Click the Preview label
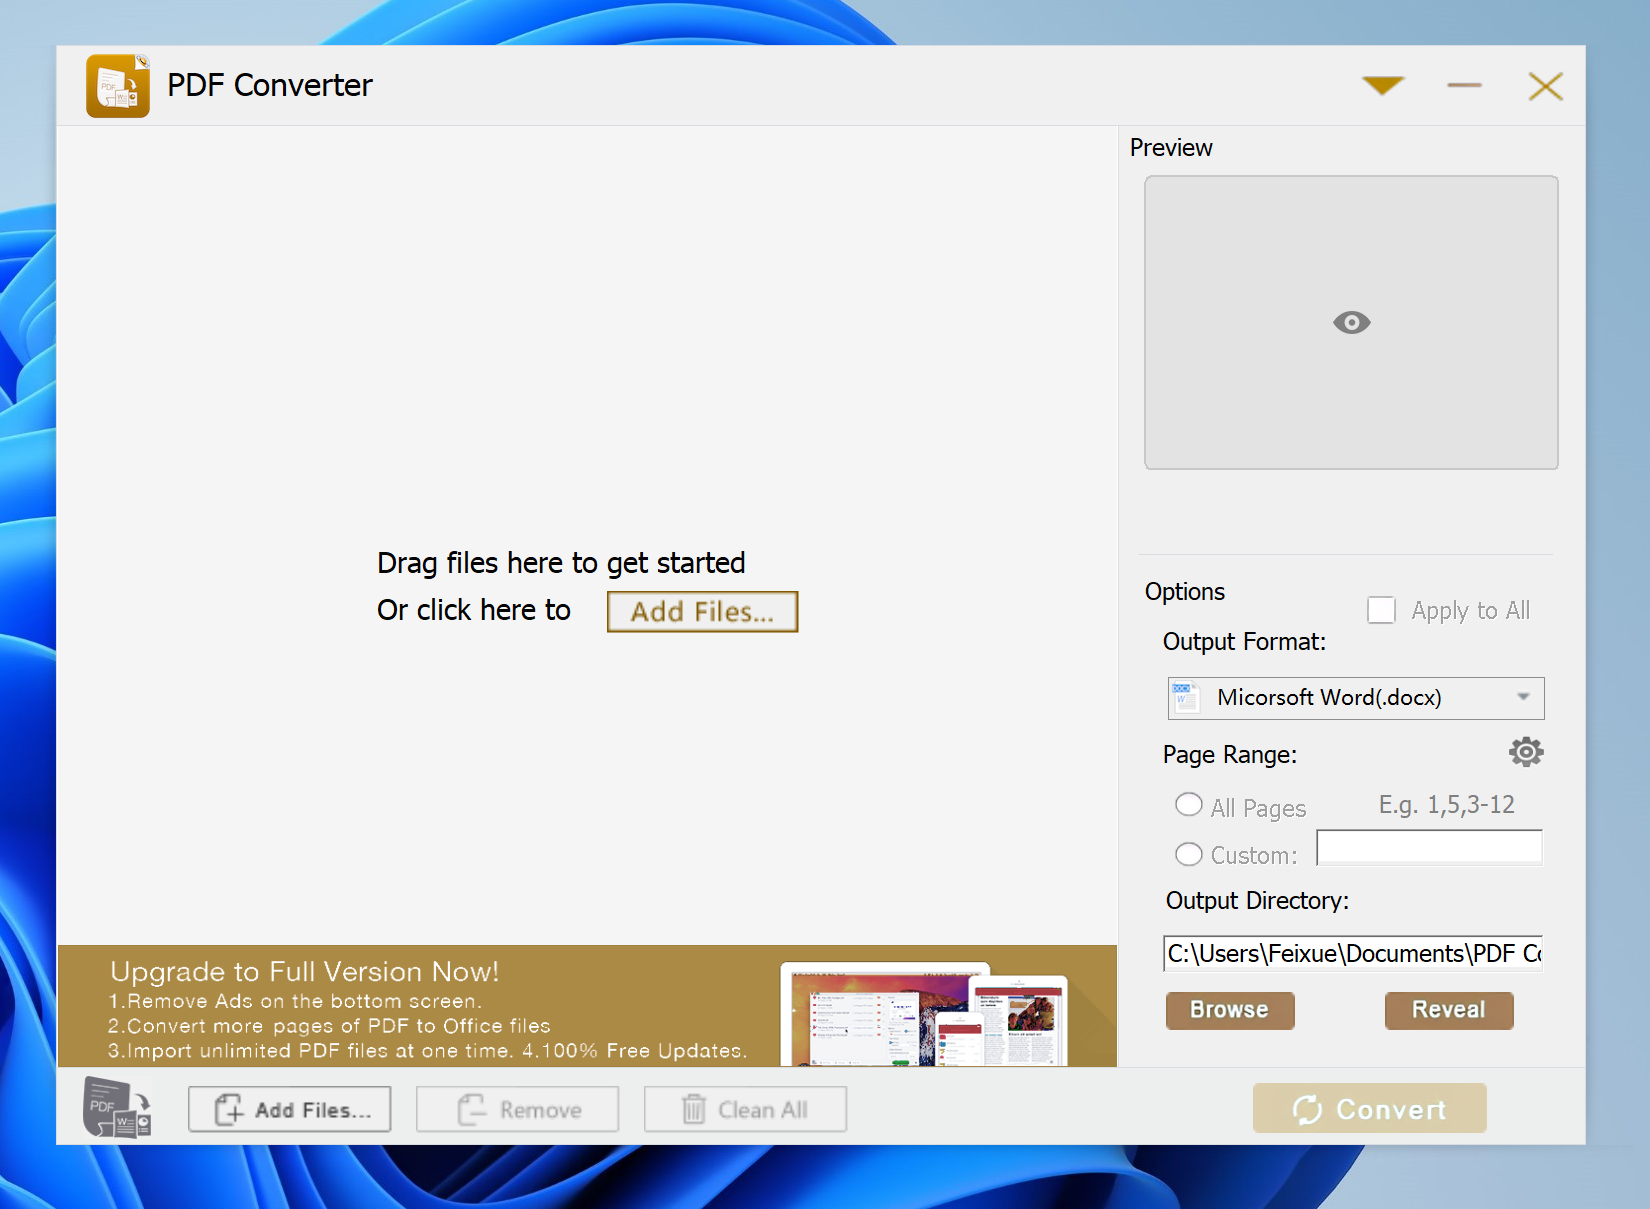1650x1209 pixels. point(1171,148)
